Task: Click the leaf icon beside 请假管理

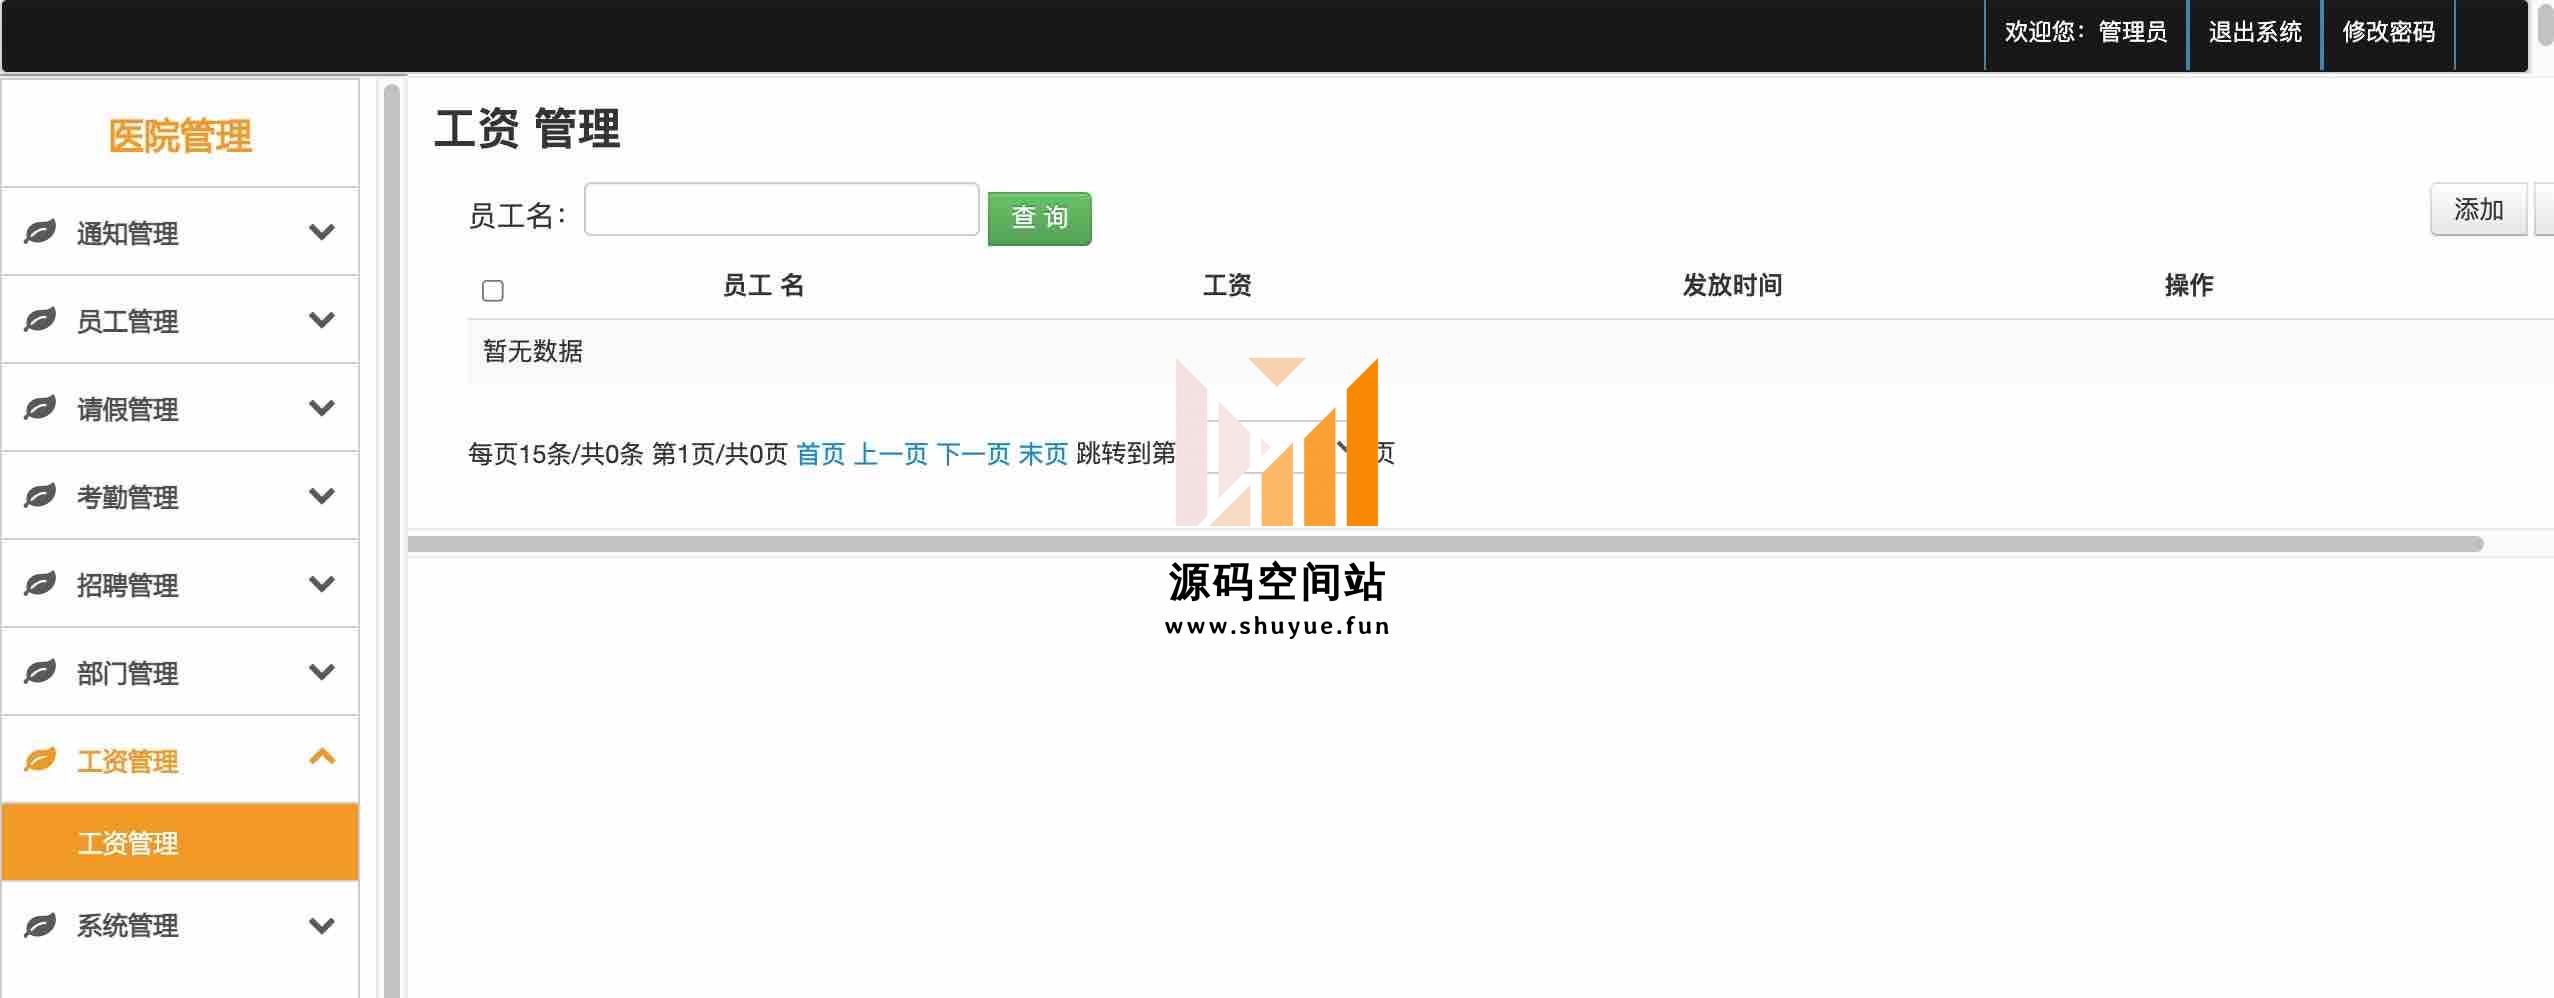Action: [40, 408]
